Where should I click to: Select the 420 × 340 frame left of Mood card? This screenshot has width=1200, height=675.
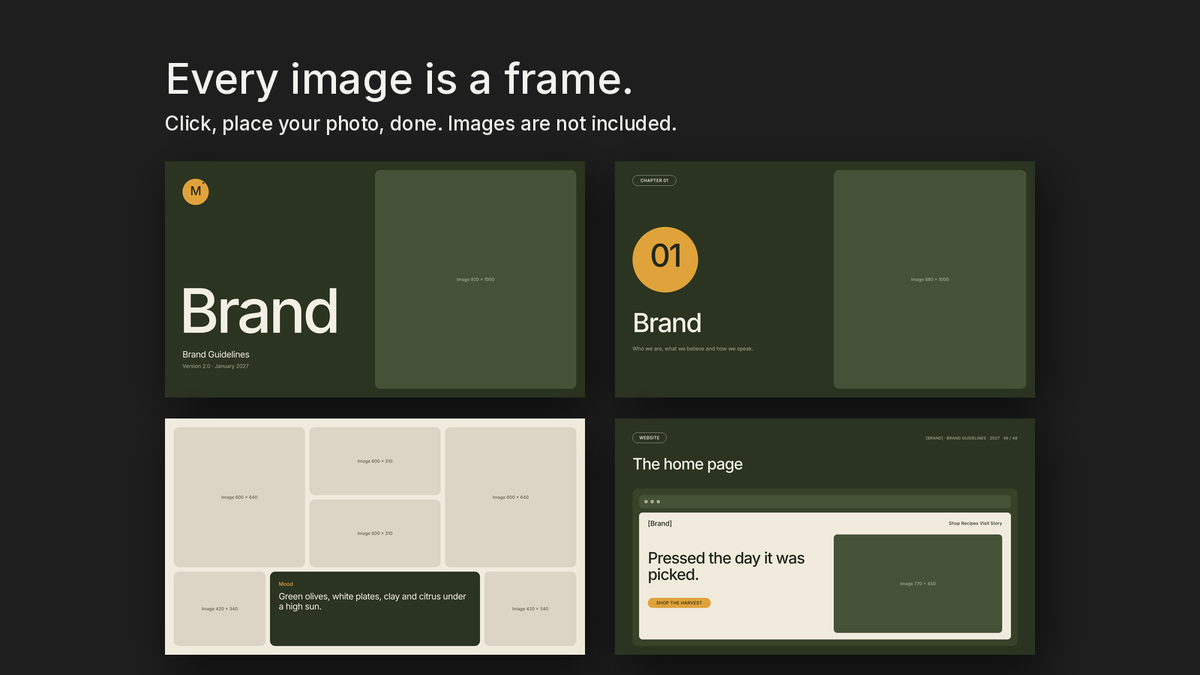click(219, 608)
